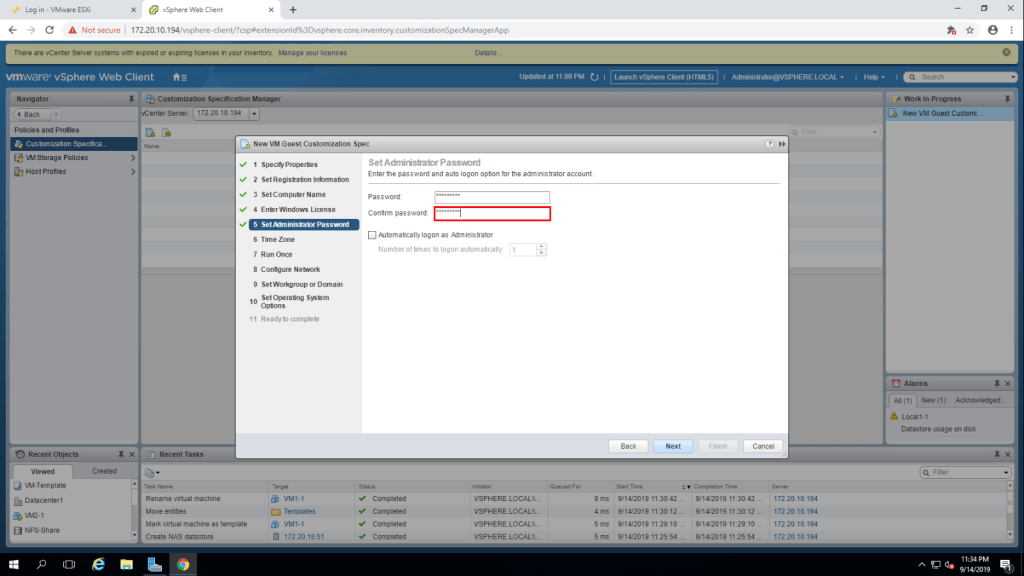Go to wizard step 6 Time Zone
Image resolution: width=1024 pixels, height=576 pixels.
click(x=277, y=240)
